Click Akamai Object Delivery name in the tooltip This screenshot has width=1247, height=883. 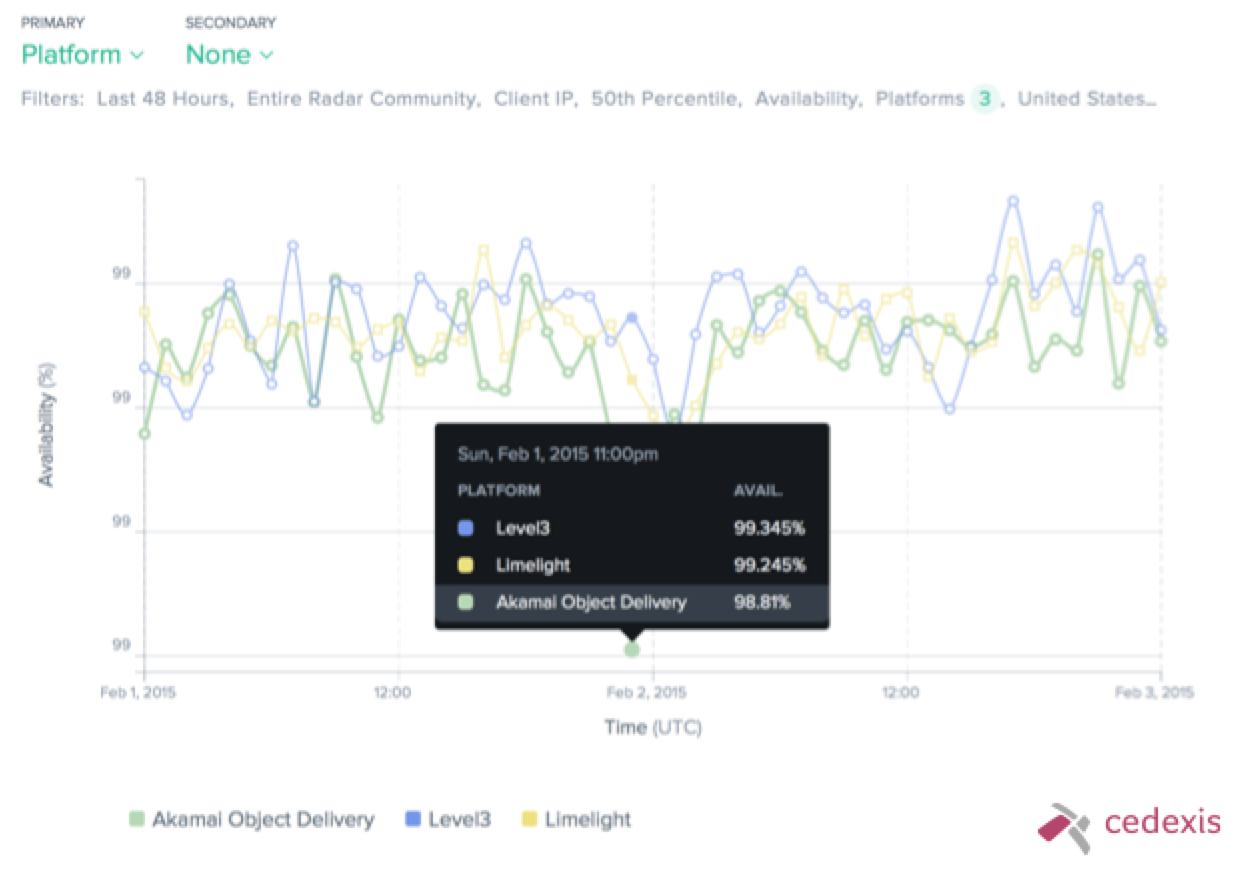pos(591,602)
